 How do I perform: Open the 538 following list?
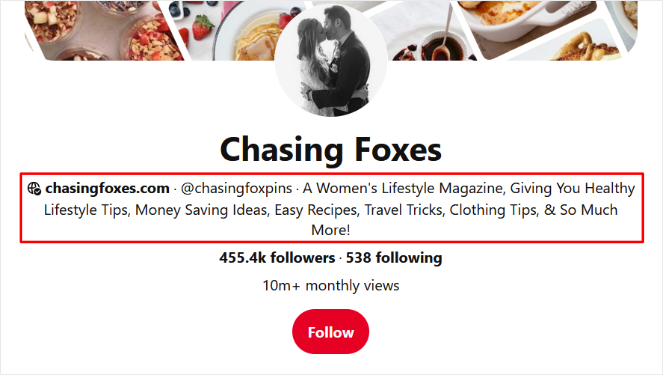click(x=394, y=258)
